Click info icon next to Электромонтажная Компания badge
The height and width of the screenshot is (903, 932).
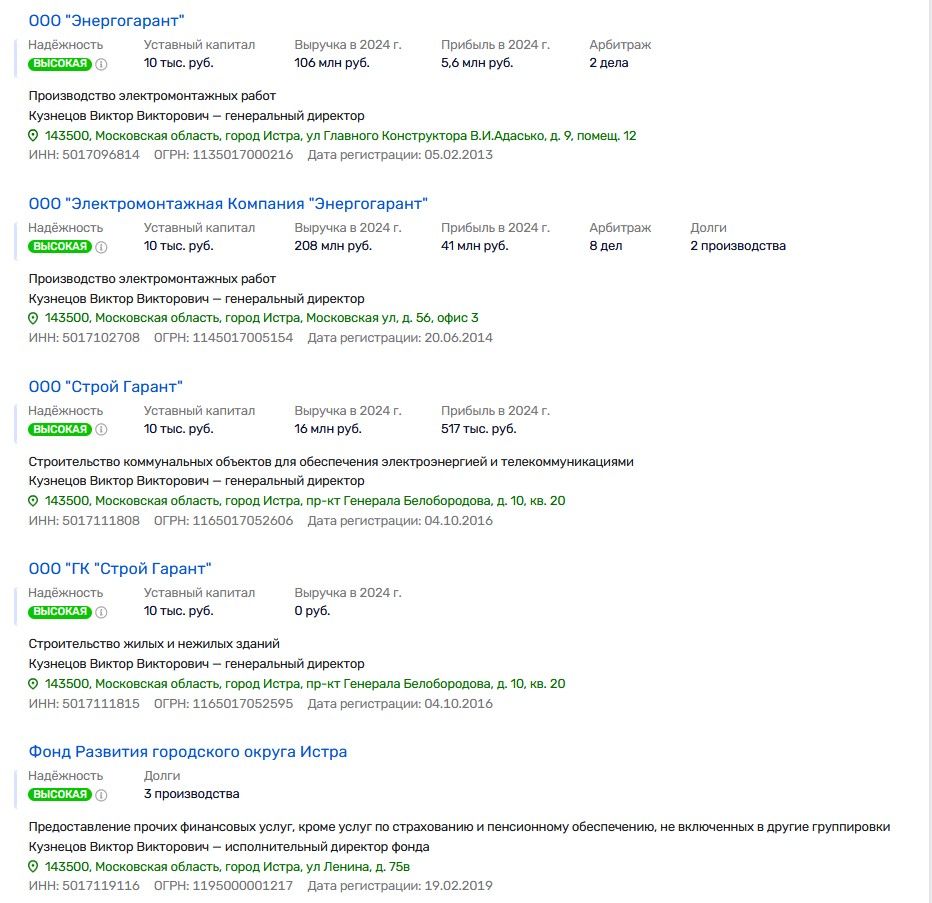pos(103,245)
